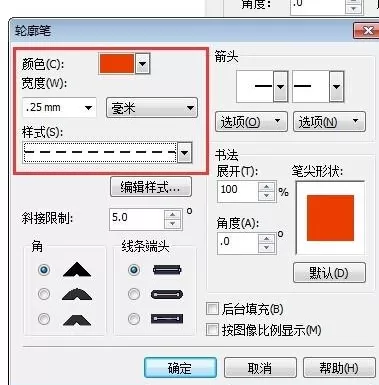Select the rounded corner radio button

44,294
